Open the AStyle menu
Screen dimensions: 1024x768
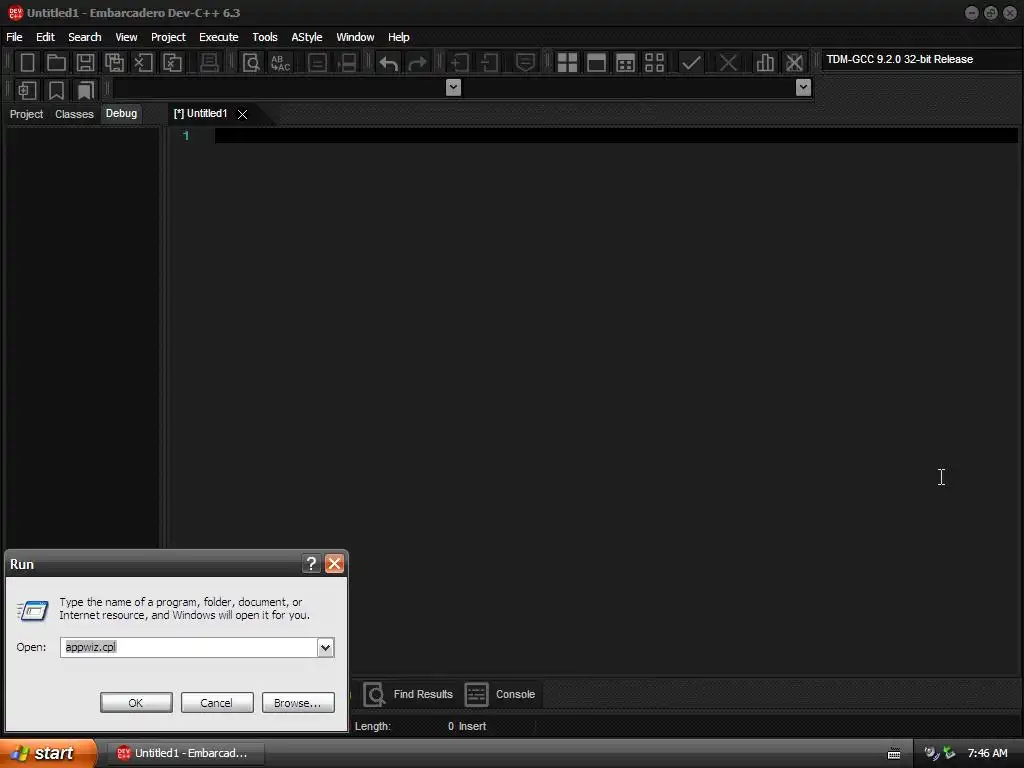307,37
